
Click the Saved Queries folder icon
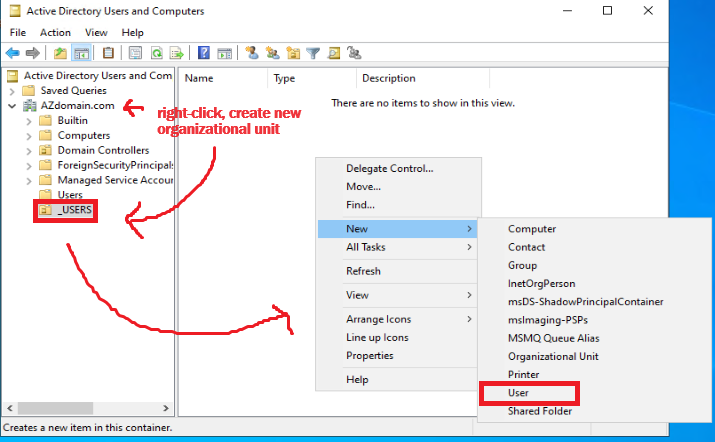click(x=29, y=90)
